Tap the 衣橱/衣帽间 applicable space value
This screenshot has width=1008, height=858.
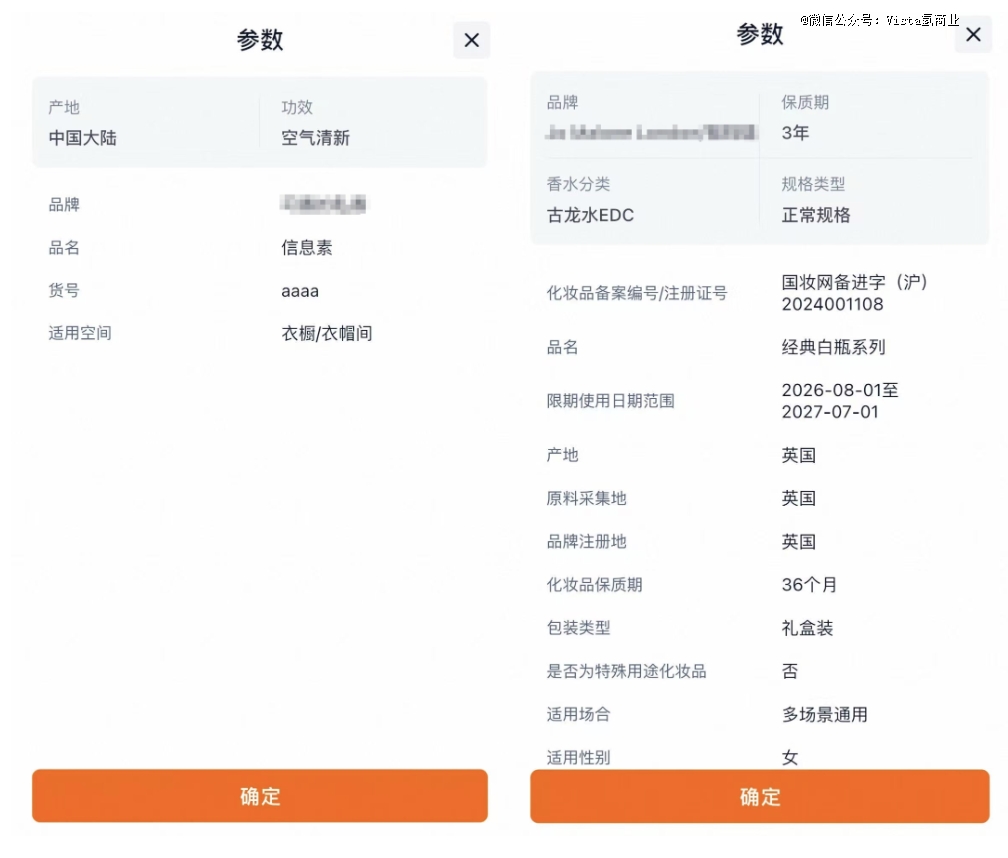pos(326,334)
